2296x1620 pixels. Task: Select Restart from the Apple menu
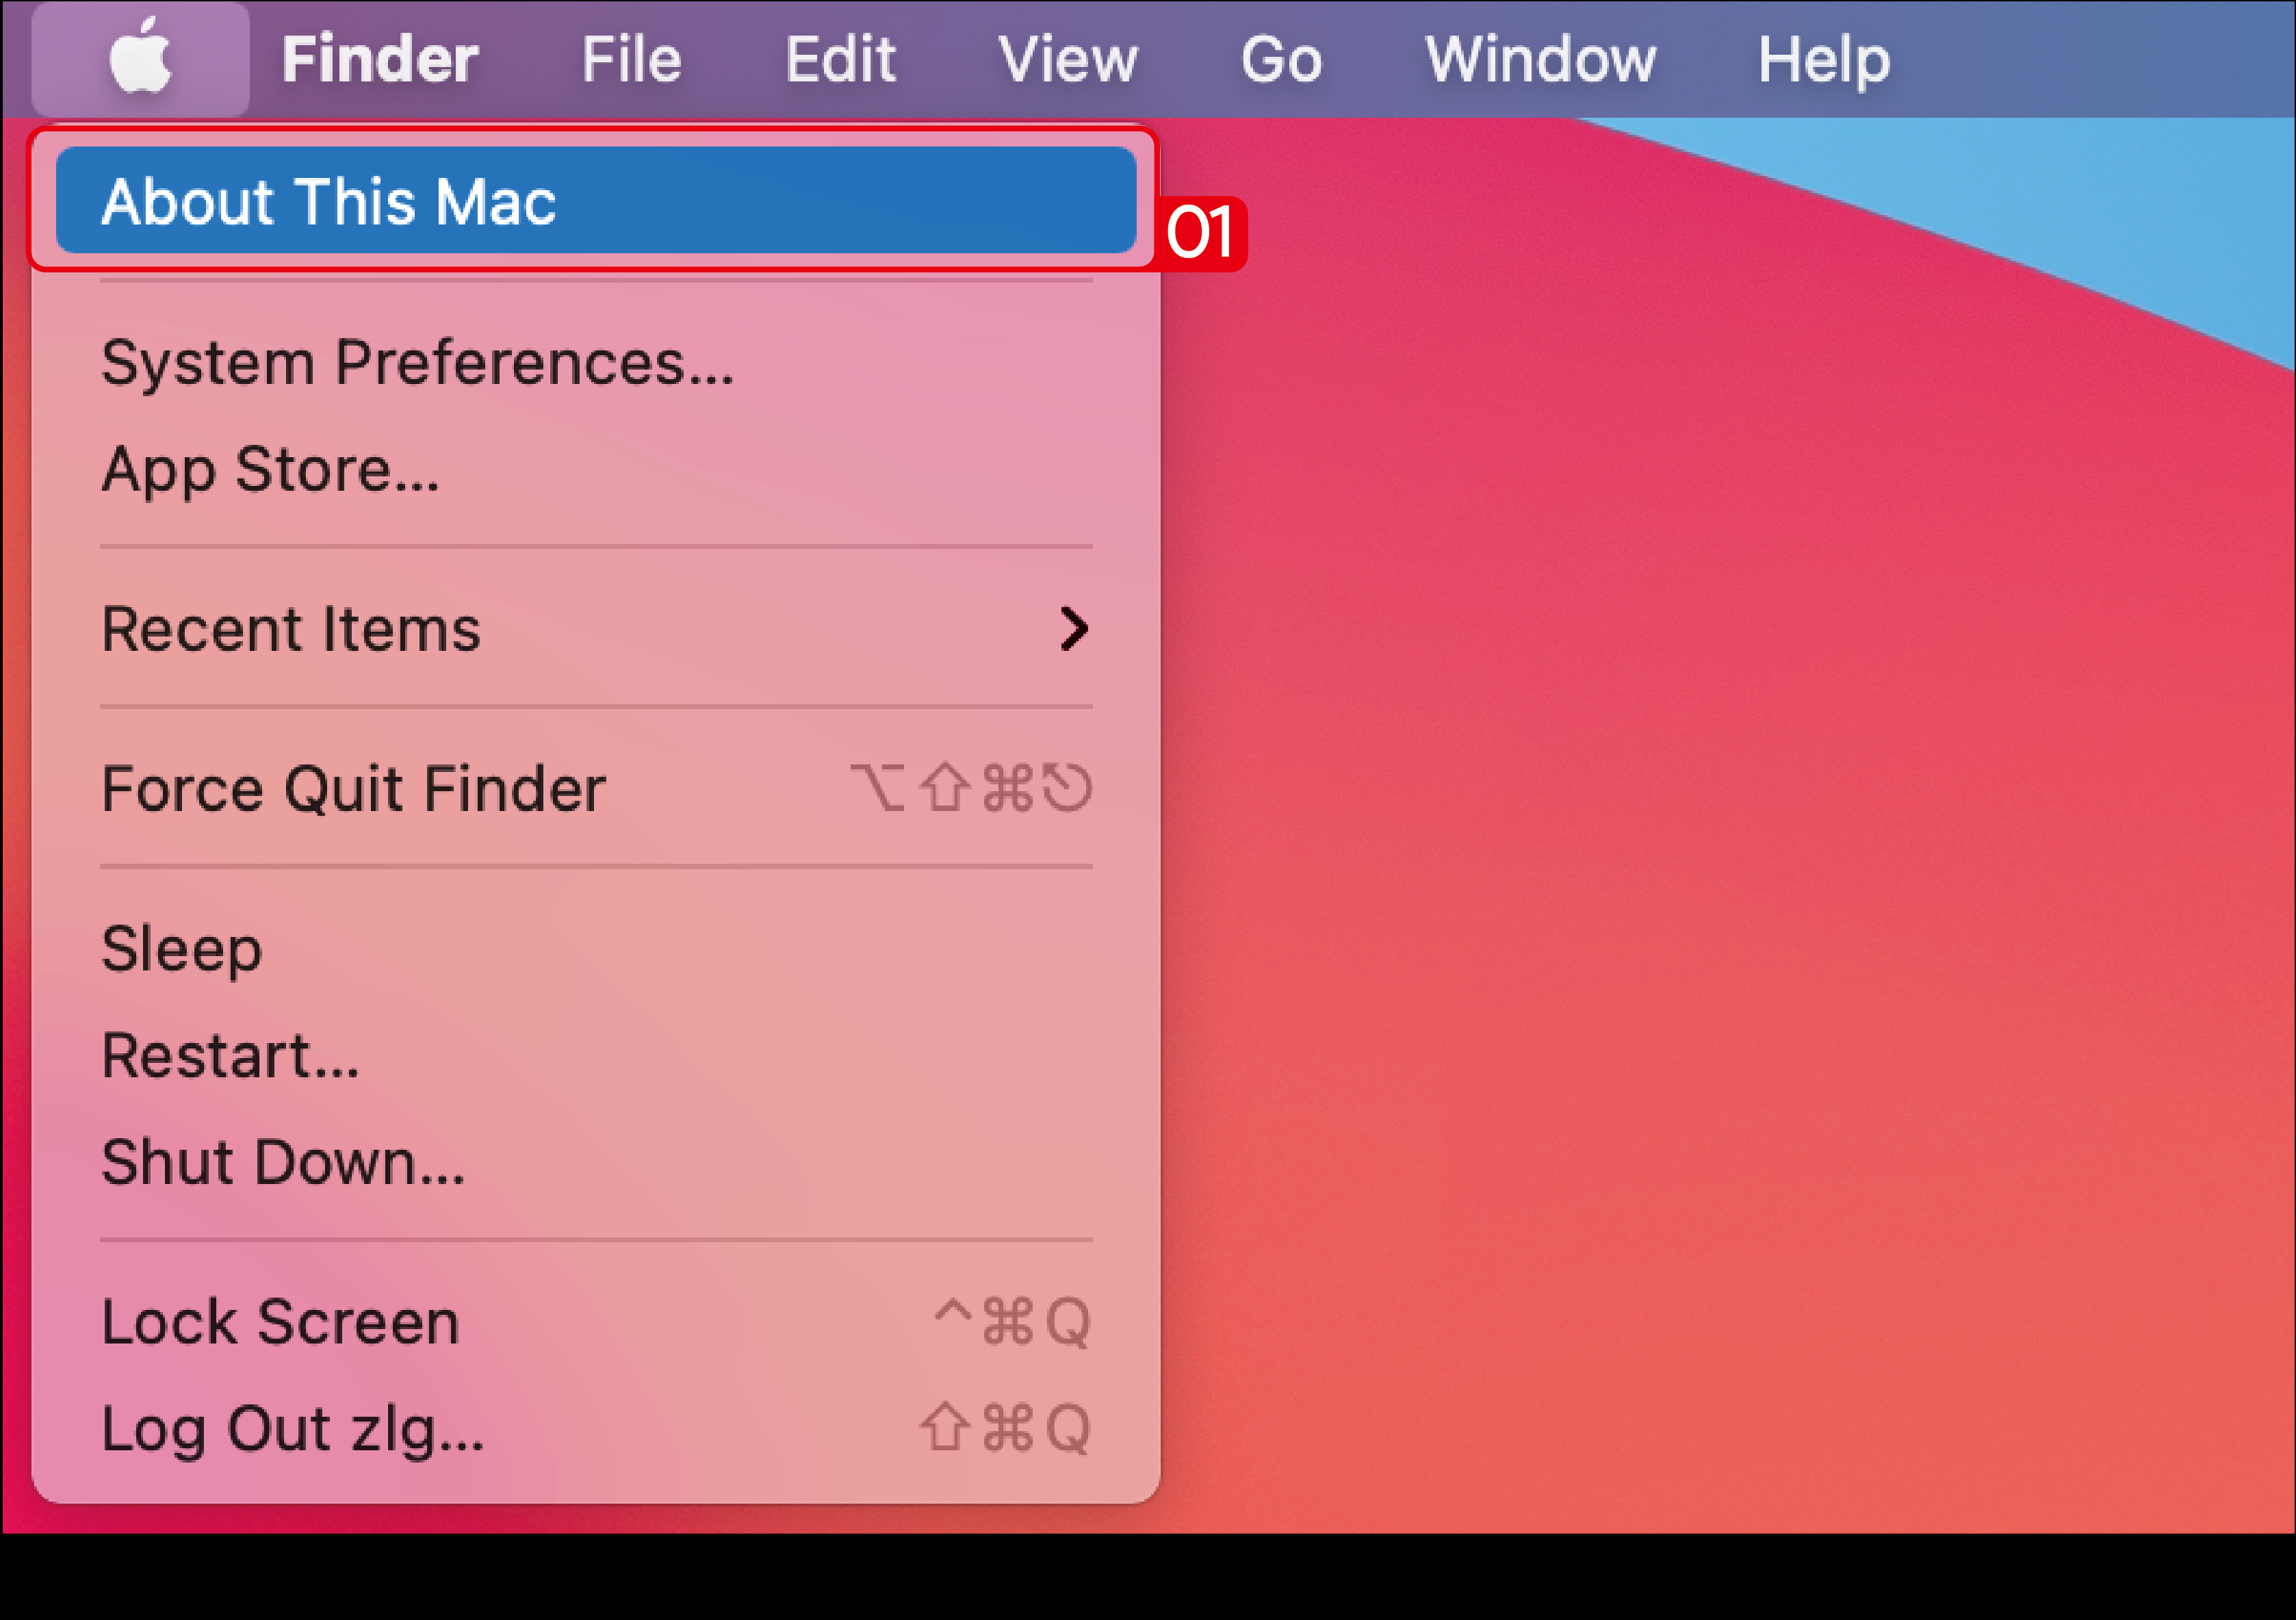[230, 1055]
